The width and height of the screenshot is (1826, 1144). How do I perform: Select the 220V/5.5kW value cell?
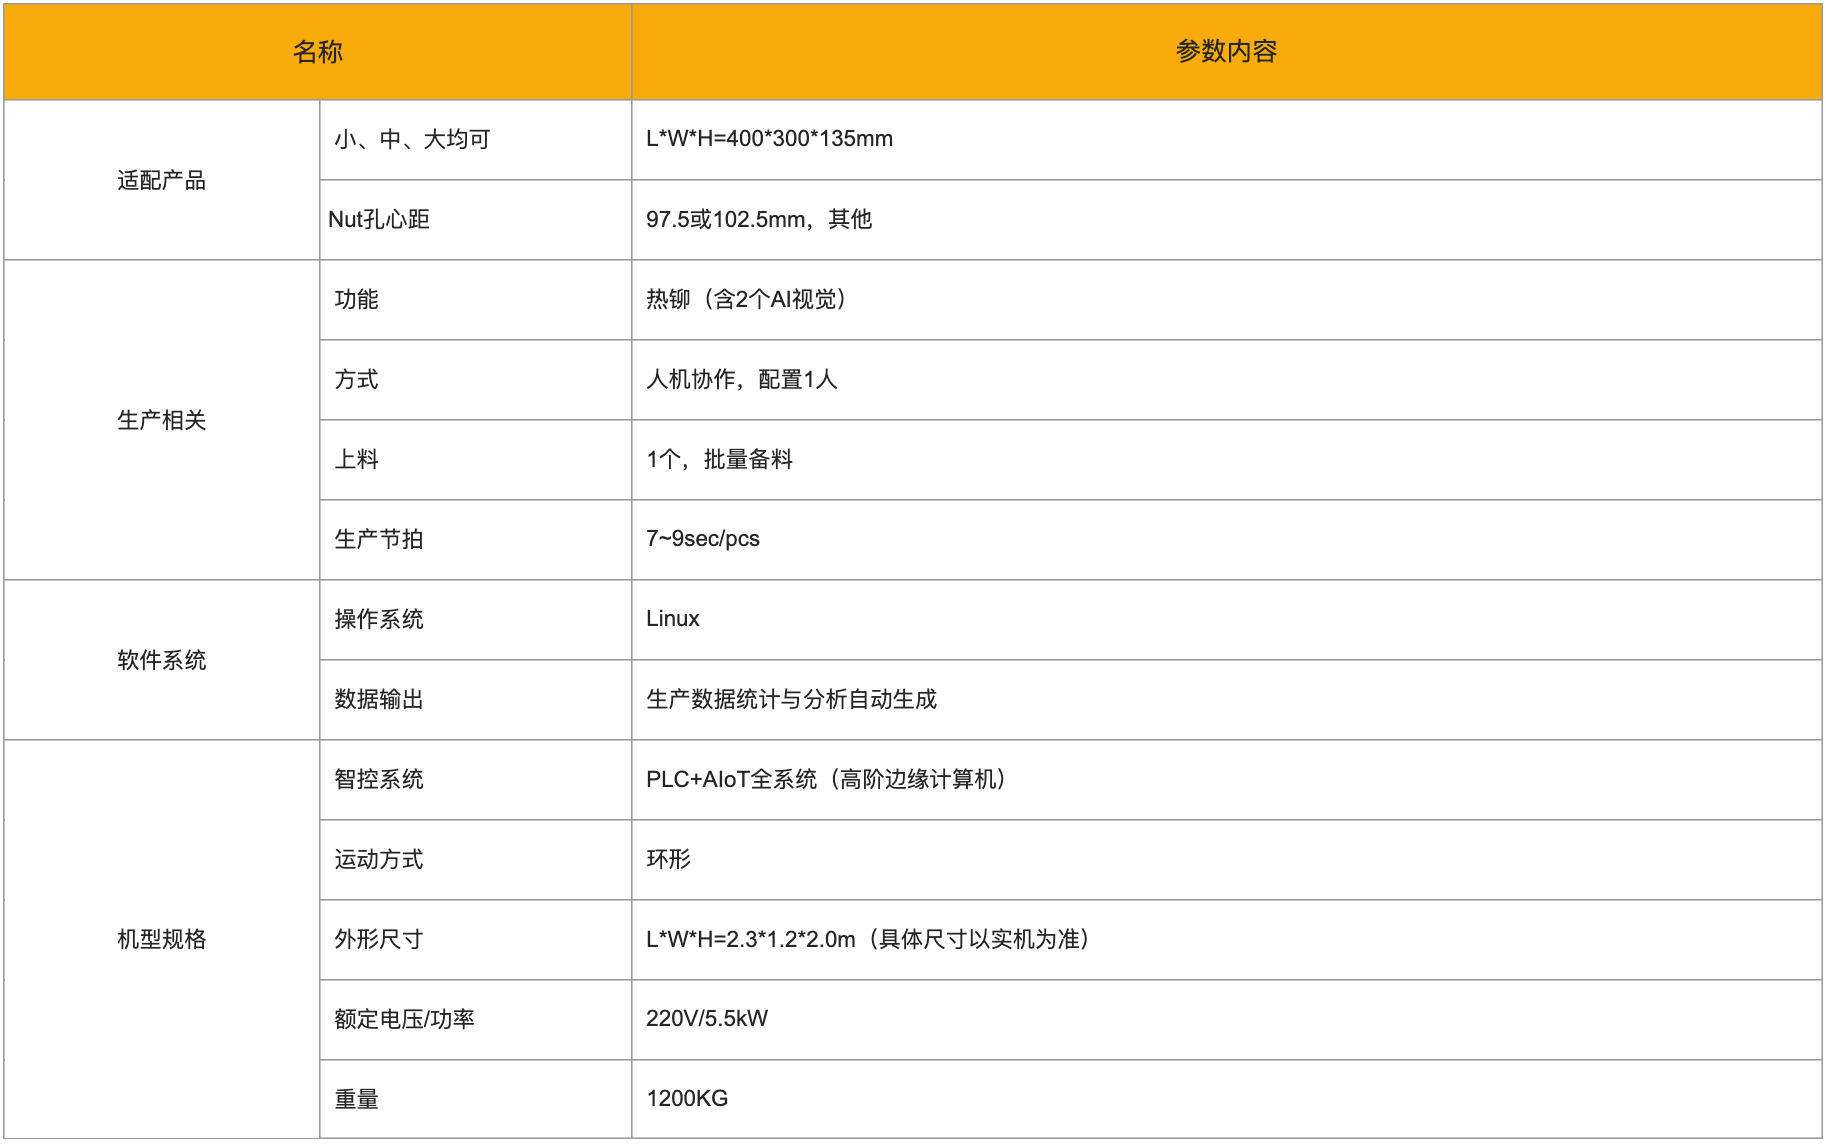click(x=706, y=1019)
